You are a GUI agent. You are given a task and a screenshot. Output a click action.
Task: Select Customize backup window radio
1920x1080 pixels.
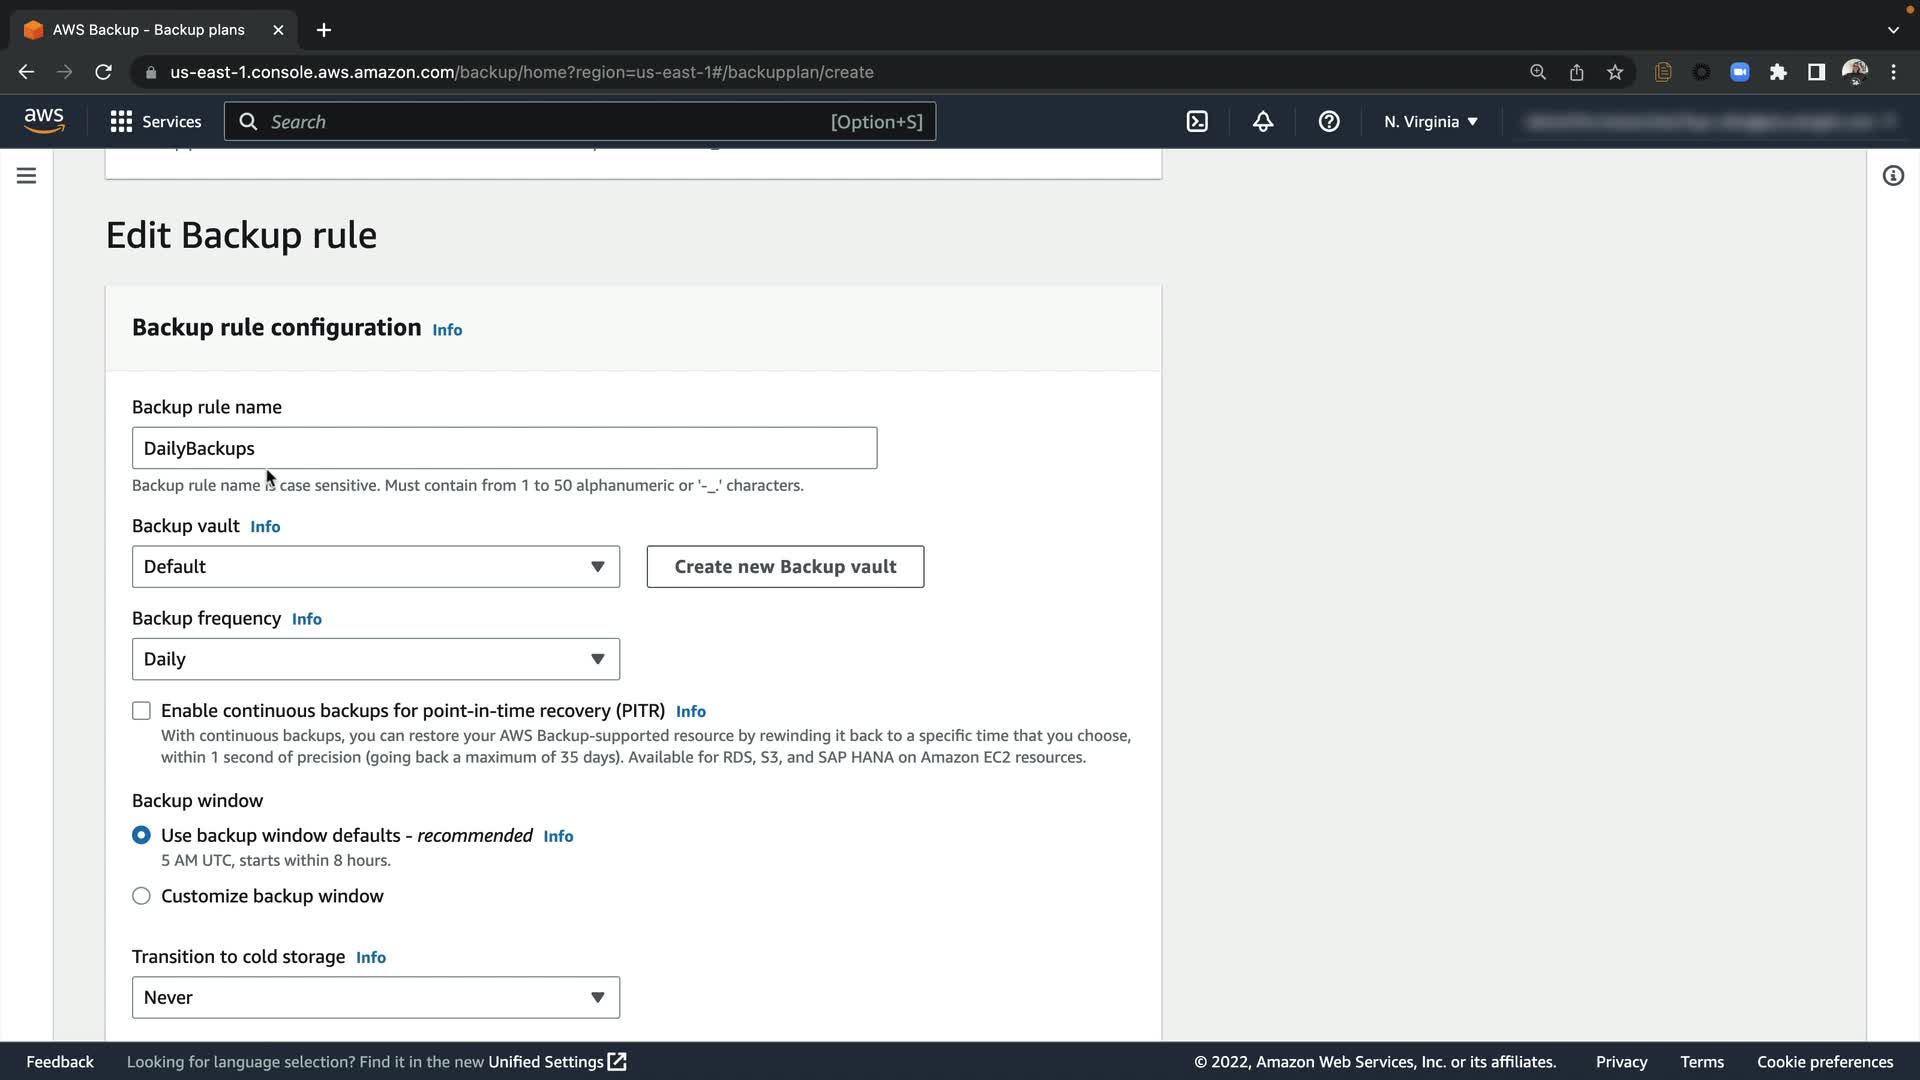tap(141, 896)
